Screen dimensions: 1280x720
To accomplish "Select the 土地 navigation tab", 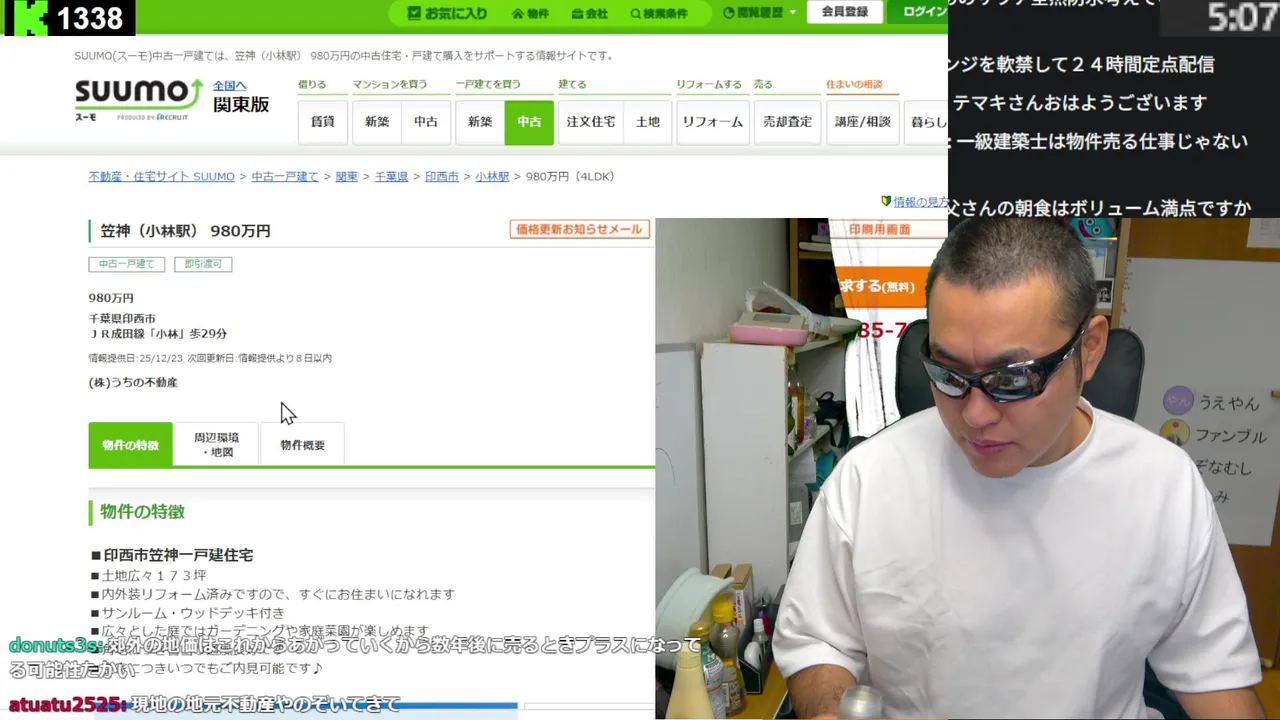I will [x=648, y=122].
